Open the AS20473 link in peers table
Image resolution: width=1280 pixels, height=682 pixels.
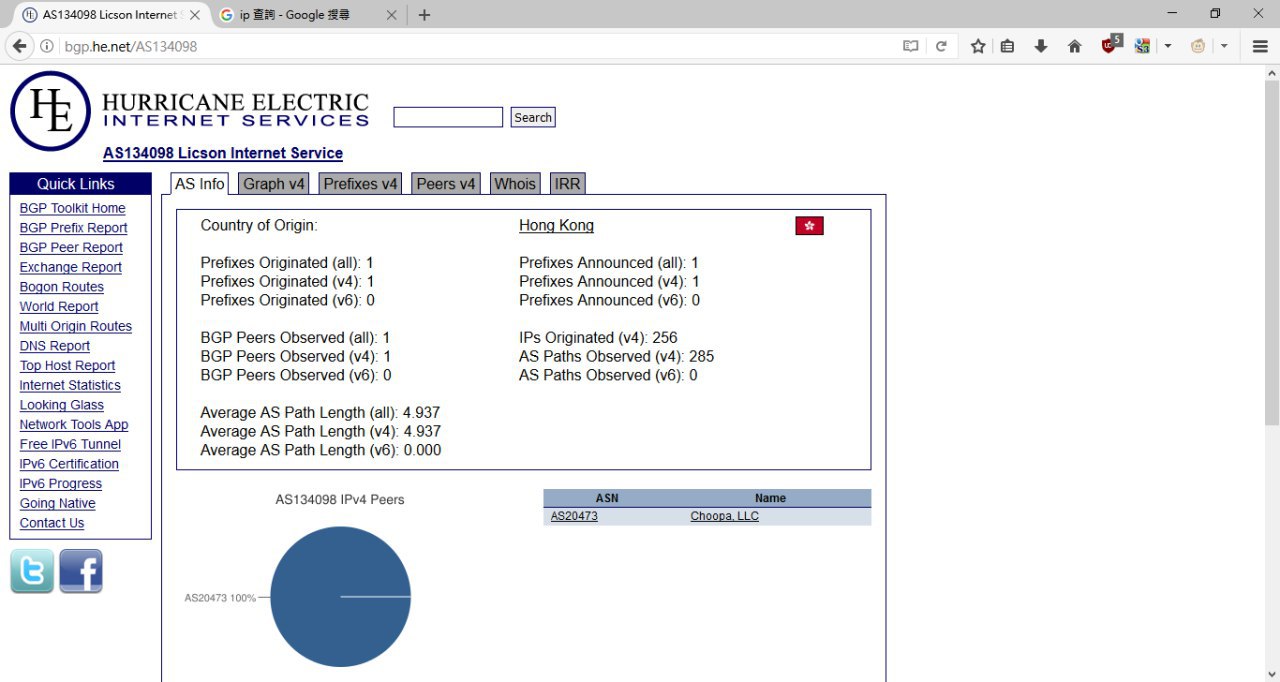(x=574, y=516)
